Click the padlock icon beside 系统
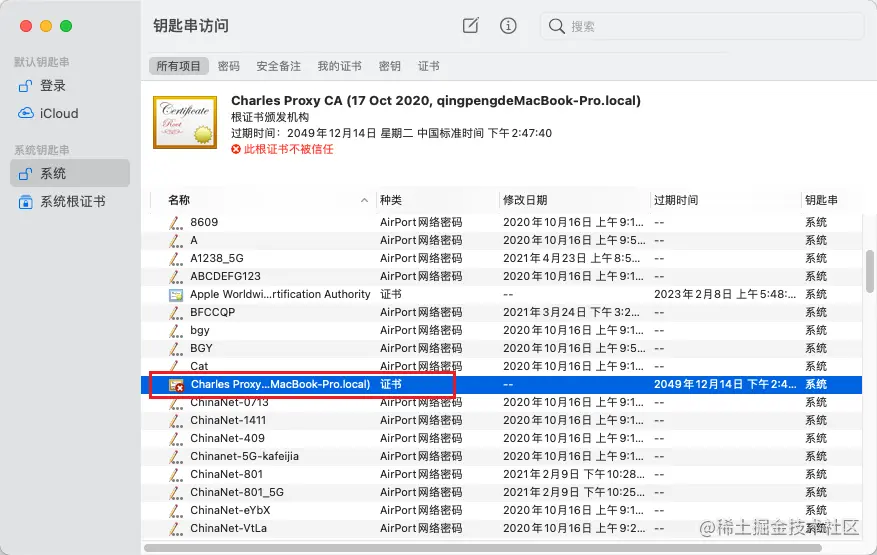 point(25,173)
